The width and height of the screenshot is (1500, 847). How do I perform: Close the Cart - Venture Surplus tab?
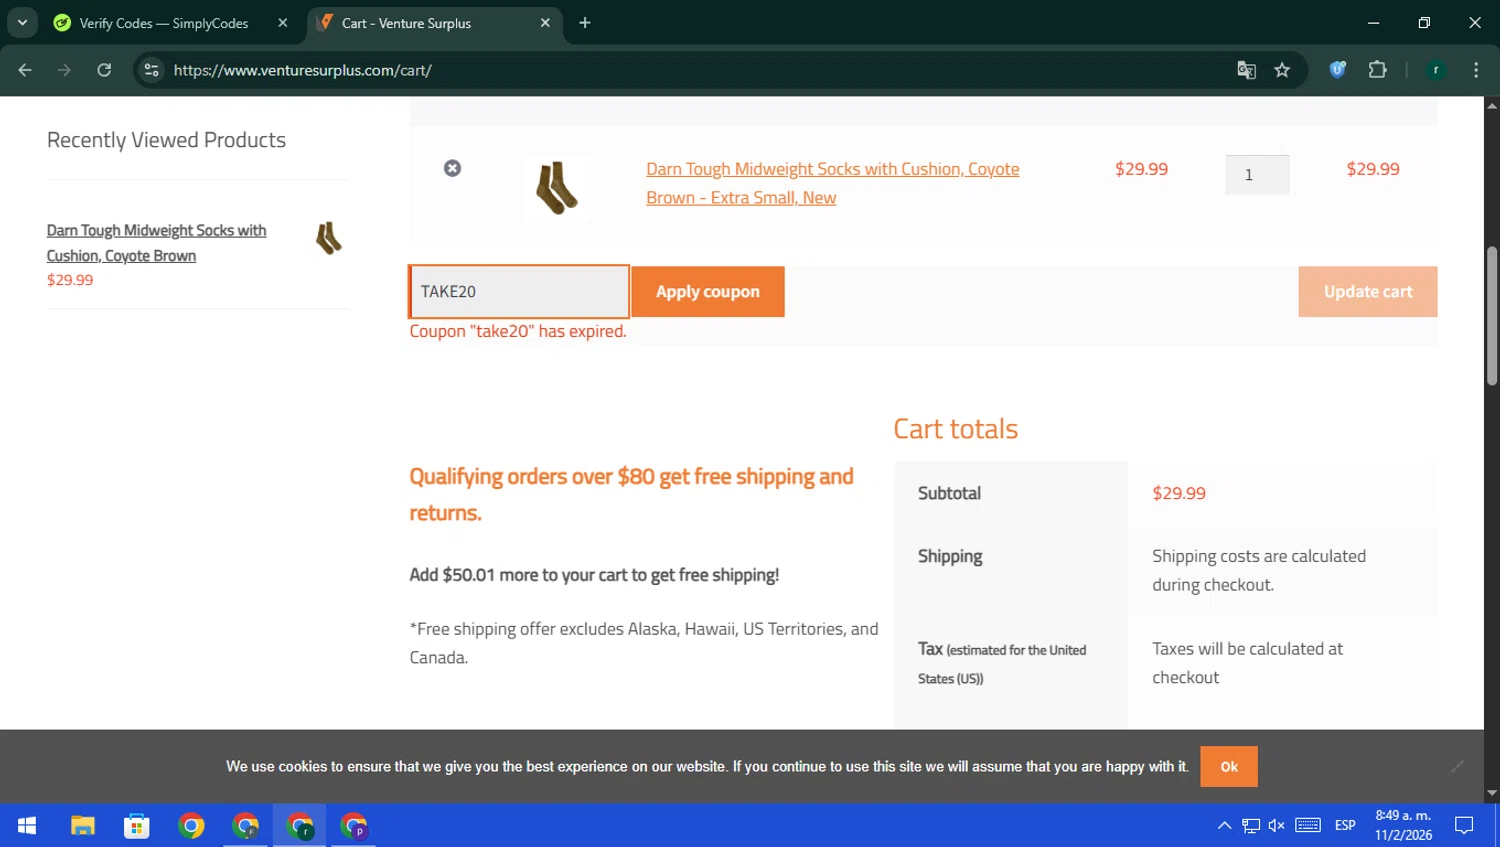pos(545,23)
